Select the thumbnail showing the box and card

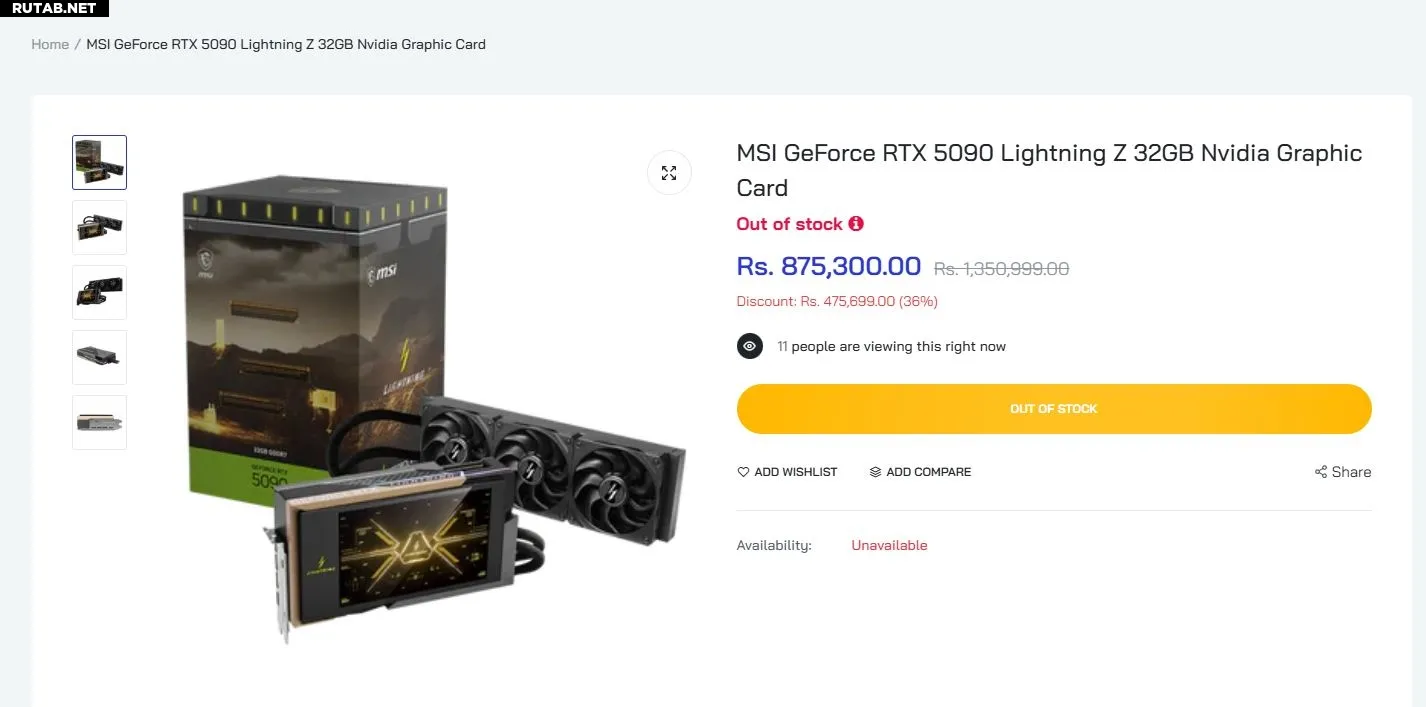tap(100, 162)
